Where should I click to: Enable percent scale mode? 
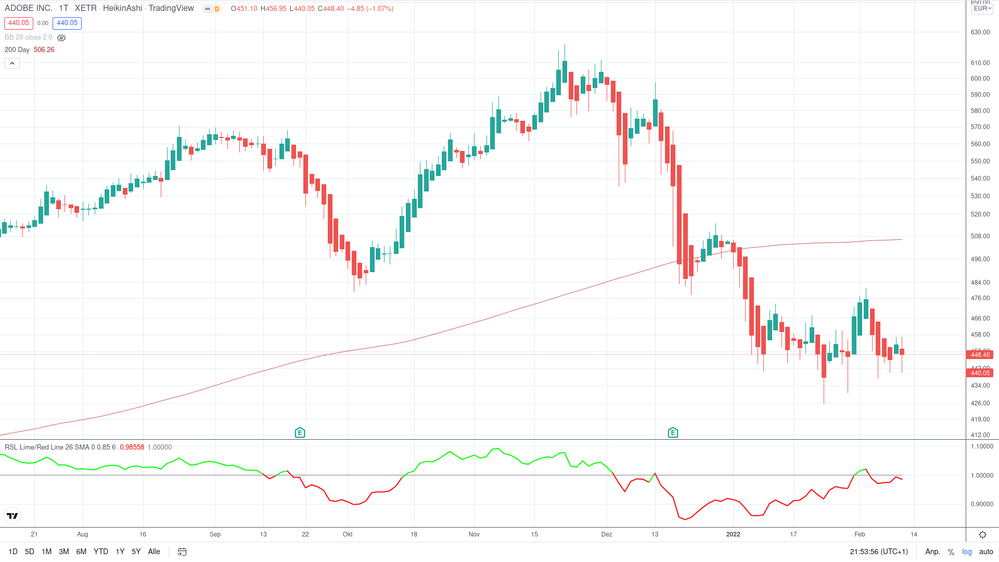coord(951,552)
